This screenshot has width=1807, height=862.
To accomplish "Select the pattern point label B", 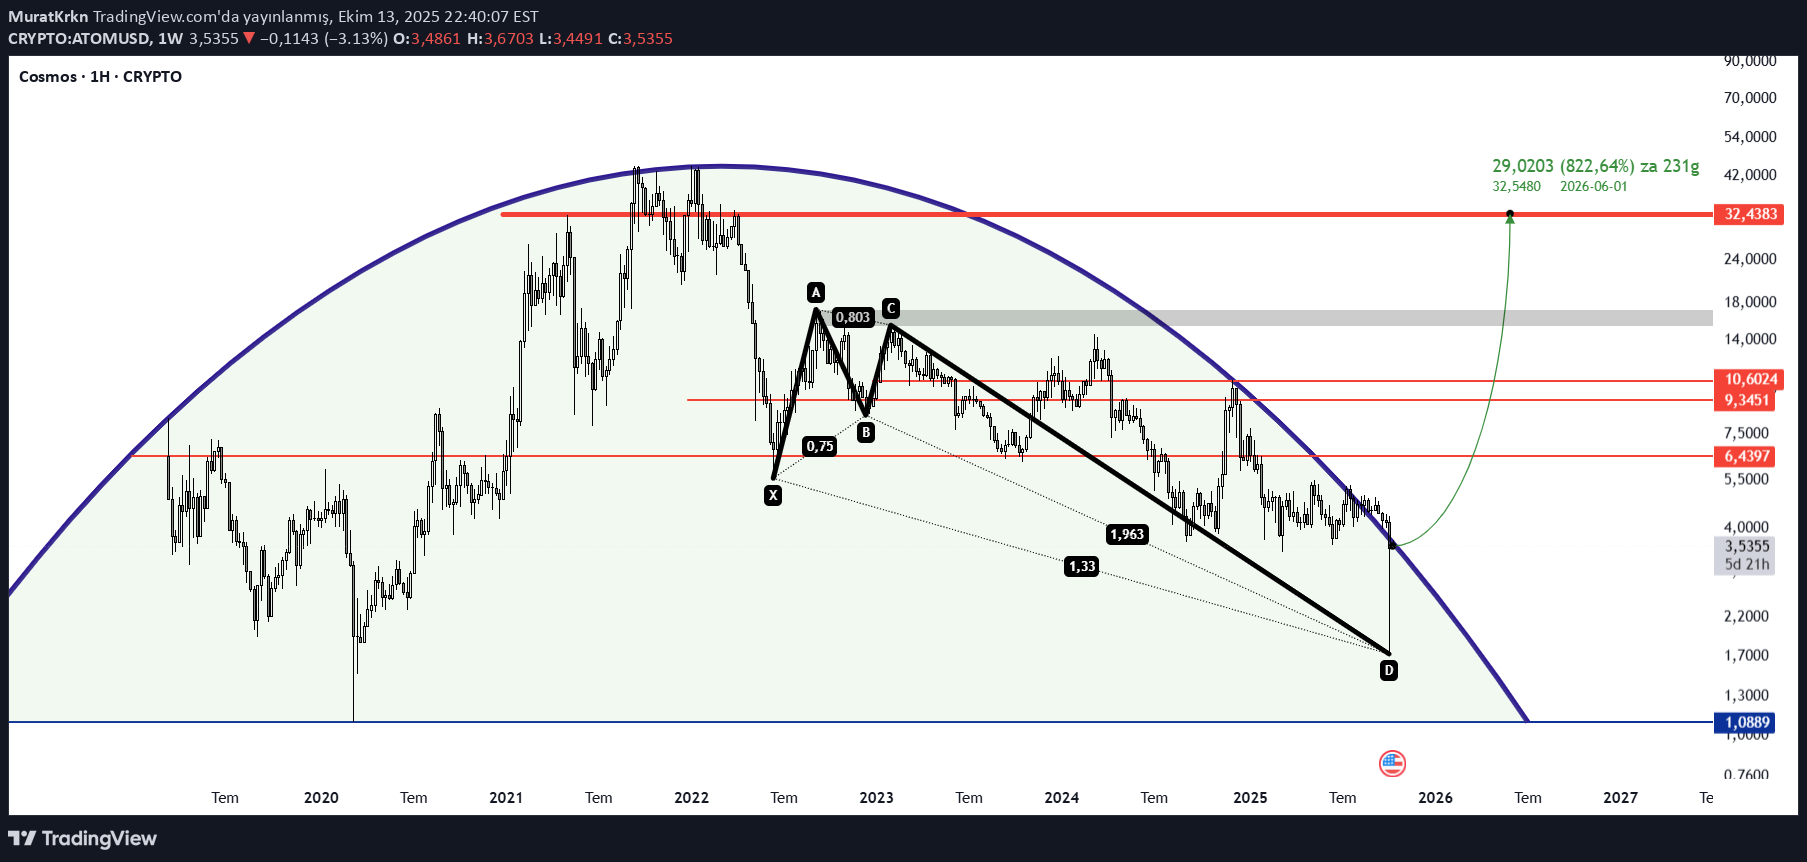I will [x=866, y=433].
